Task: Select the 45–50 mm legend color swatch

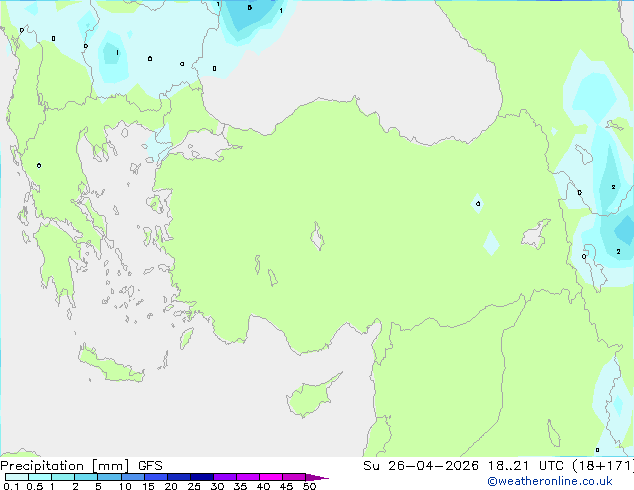Action: pos(294,477)
